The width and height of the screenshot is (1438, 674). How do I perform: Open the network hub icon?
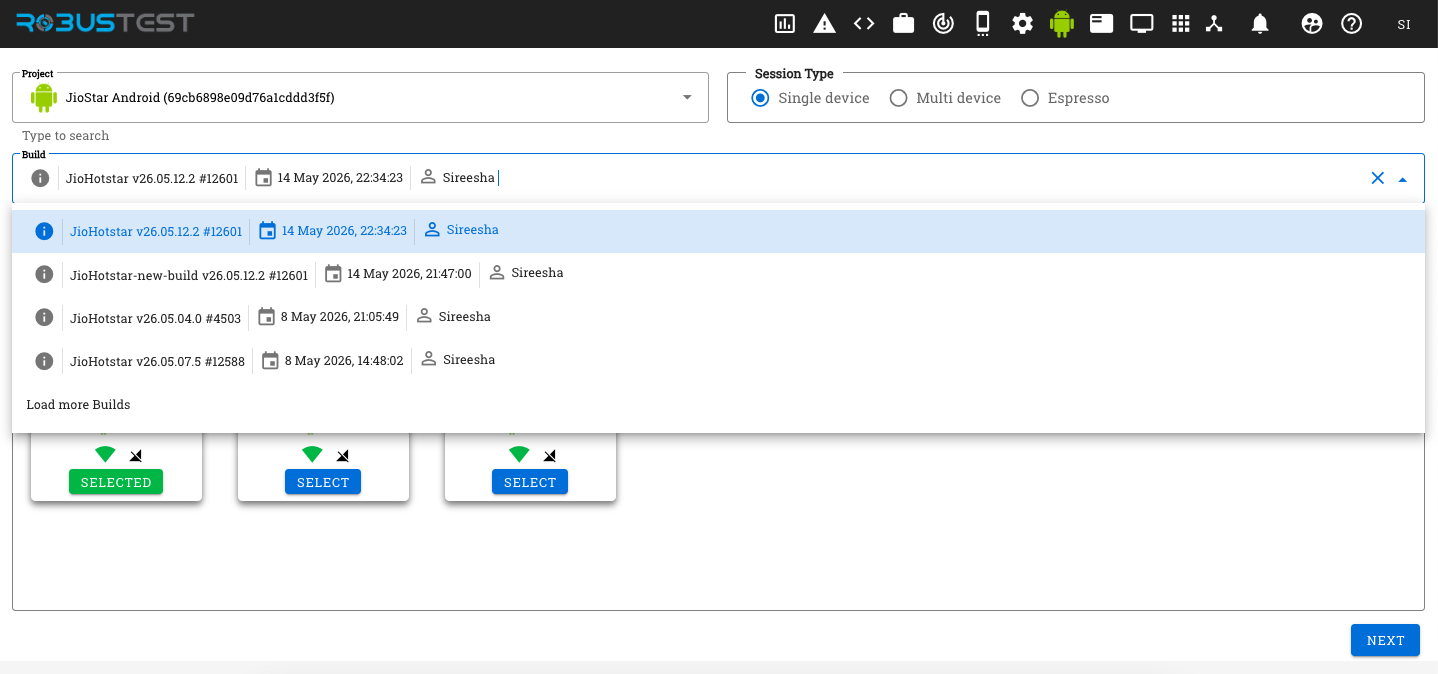click(1214, 24)
